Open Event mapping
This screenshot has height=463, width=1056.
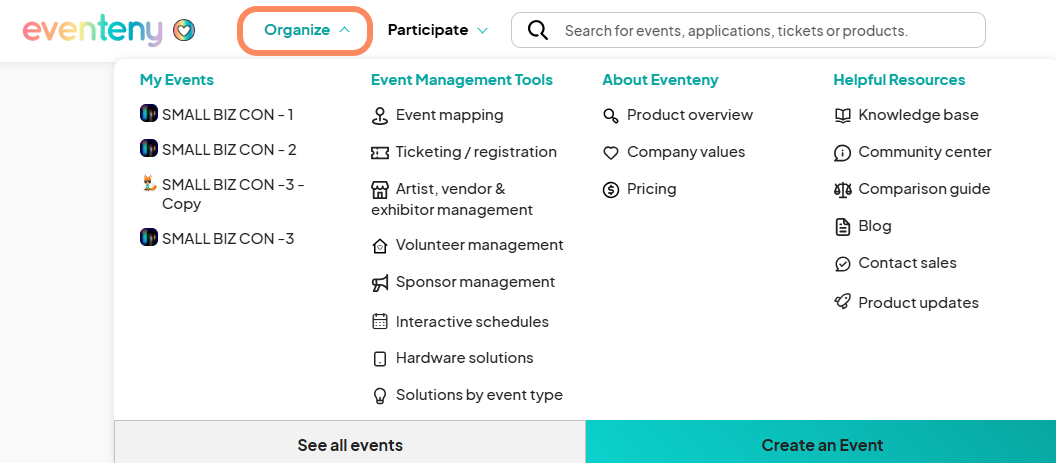(449, 115)
